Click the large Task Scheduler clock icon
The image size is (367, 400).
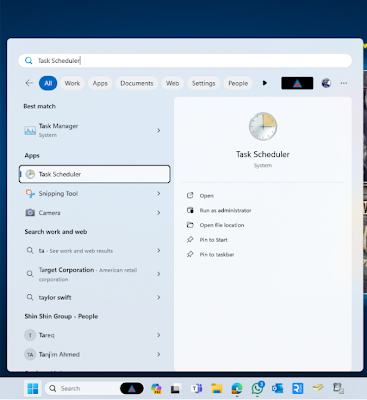pos(263,126)
